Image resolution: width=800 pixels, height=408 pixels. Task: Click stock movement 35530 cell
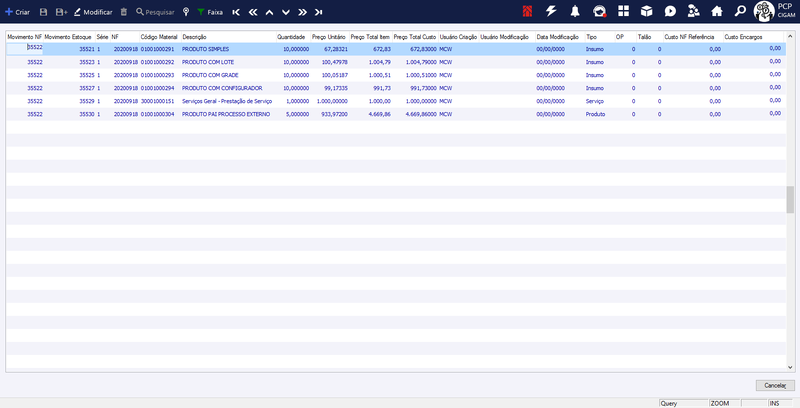[87, 114]
